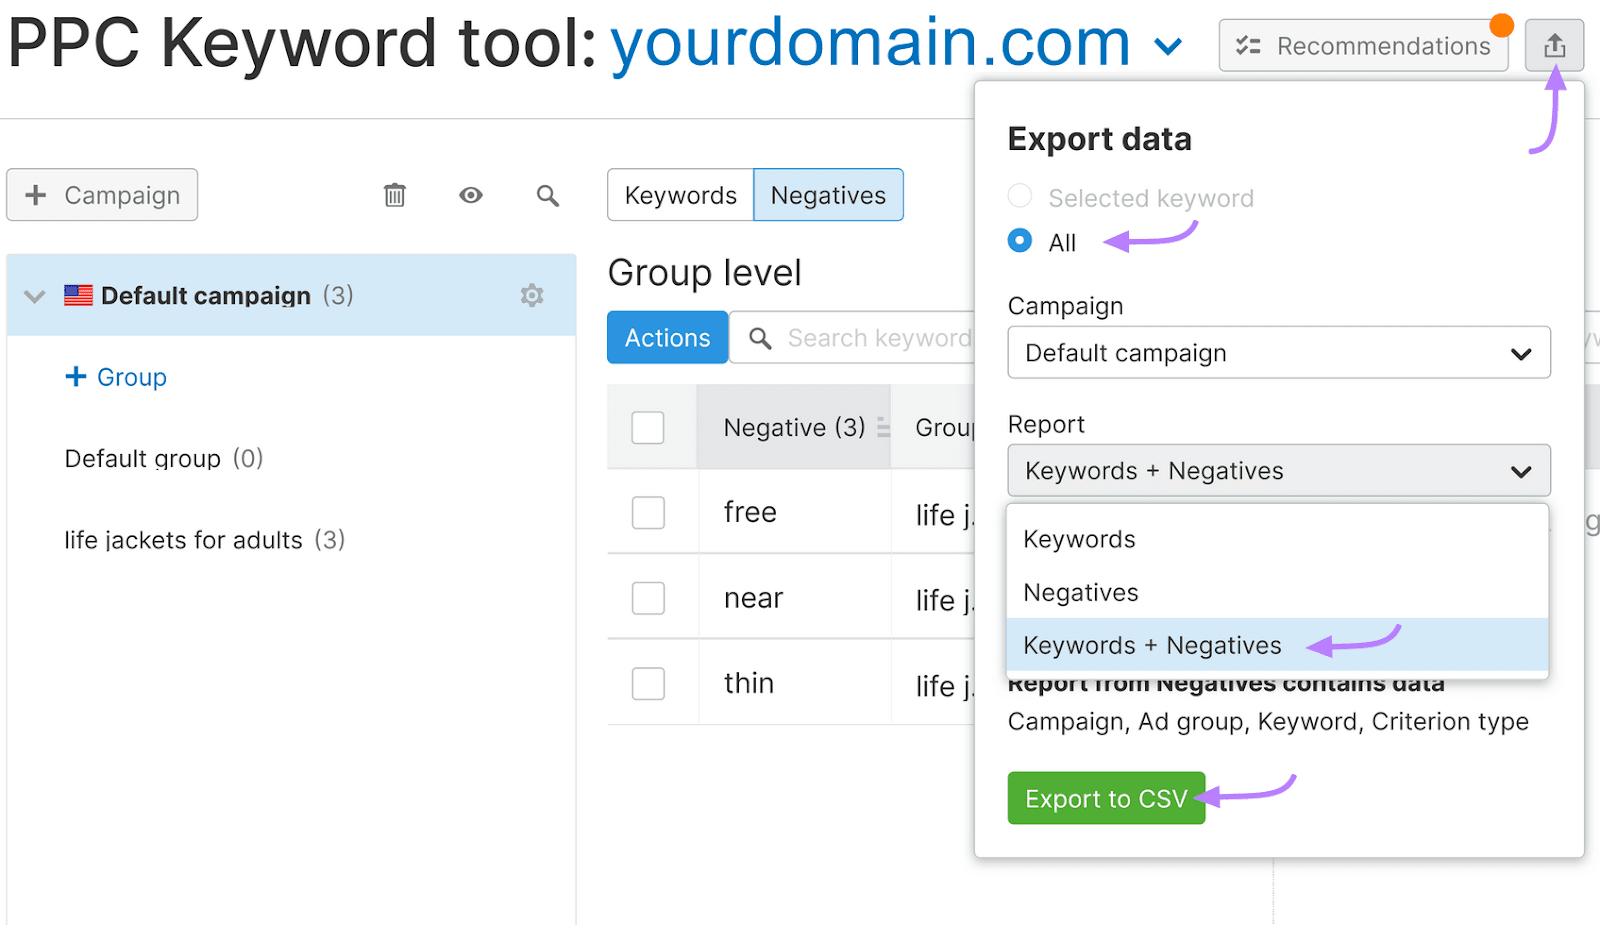Viewport: 1600px width, 925px height.
Task: Click the Group column header
Action: coord(944,427)
